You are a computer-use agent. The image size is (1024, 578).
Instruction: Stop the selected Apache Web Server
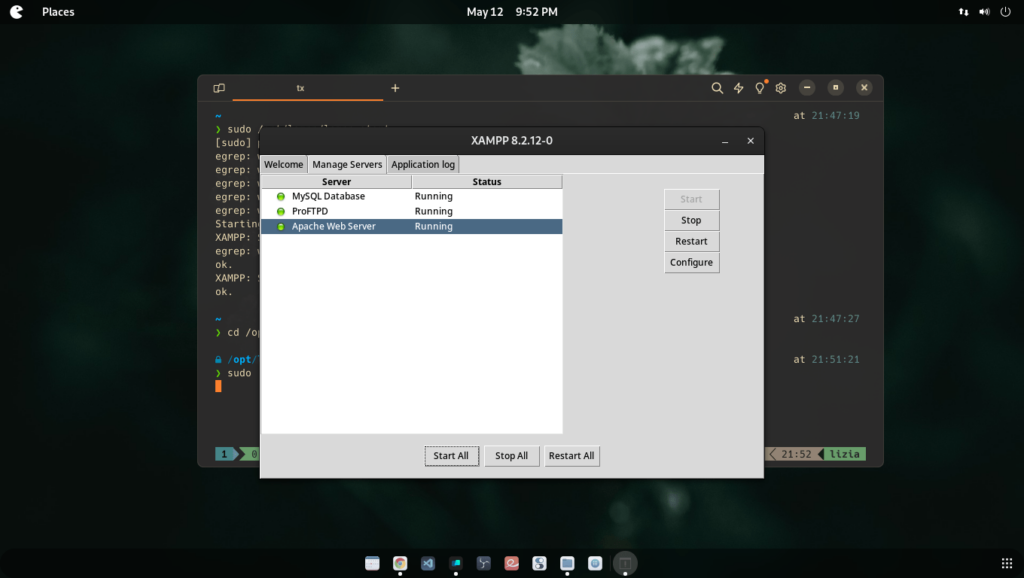point(691,220)
